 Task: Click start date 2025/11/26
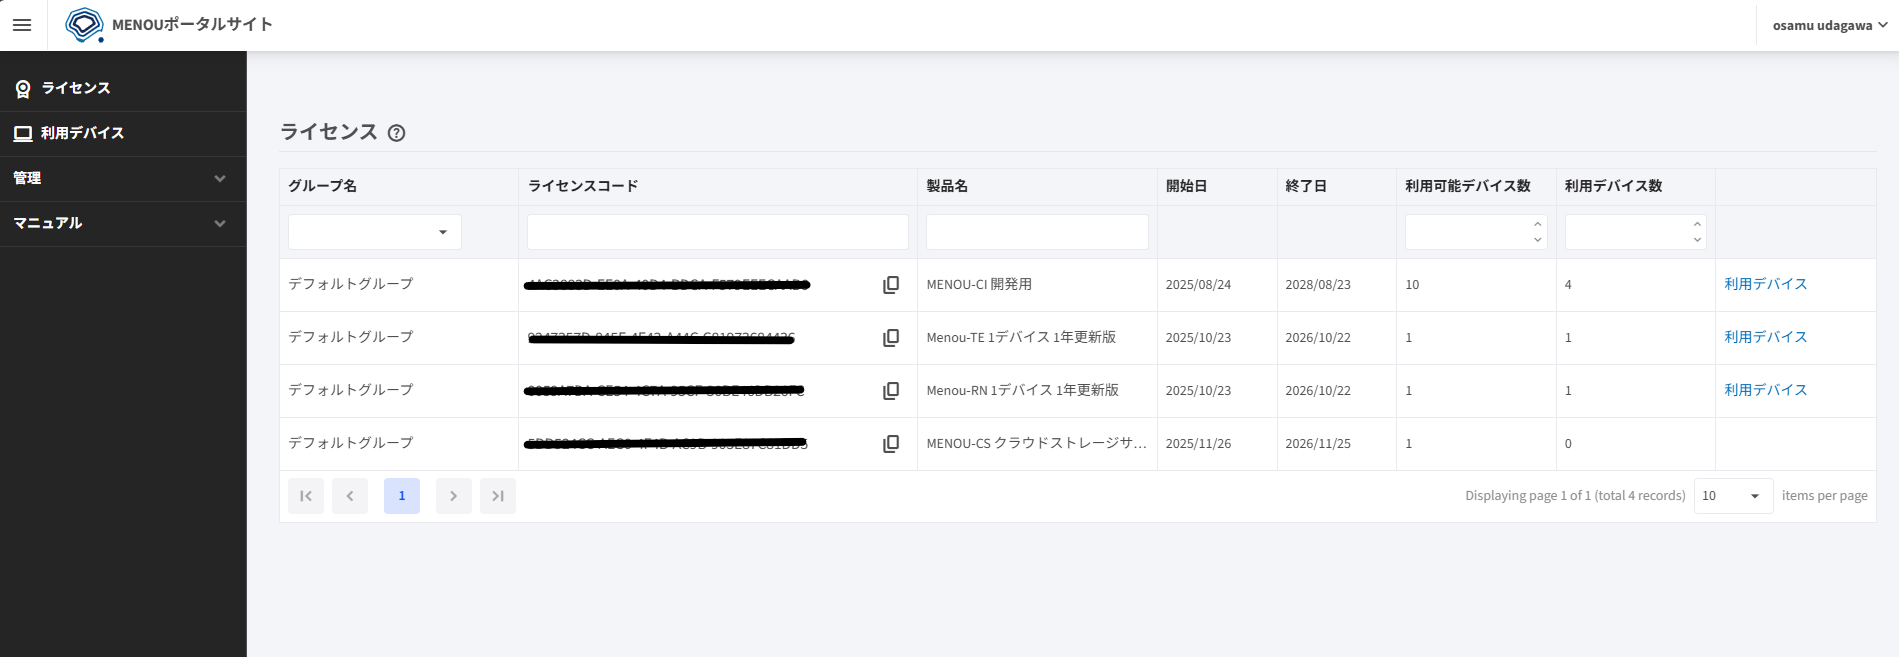(1198, 444)
